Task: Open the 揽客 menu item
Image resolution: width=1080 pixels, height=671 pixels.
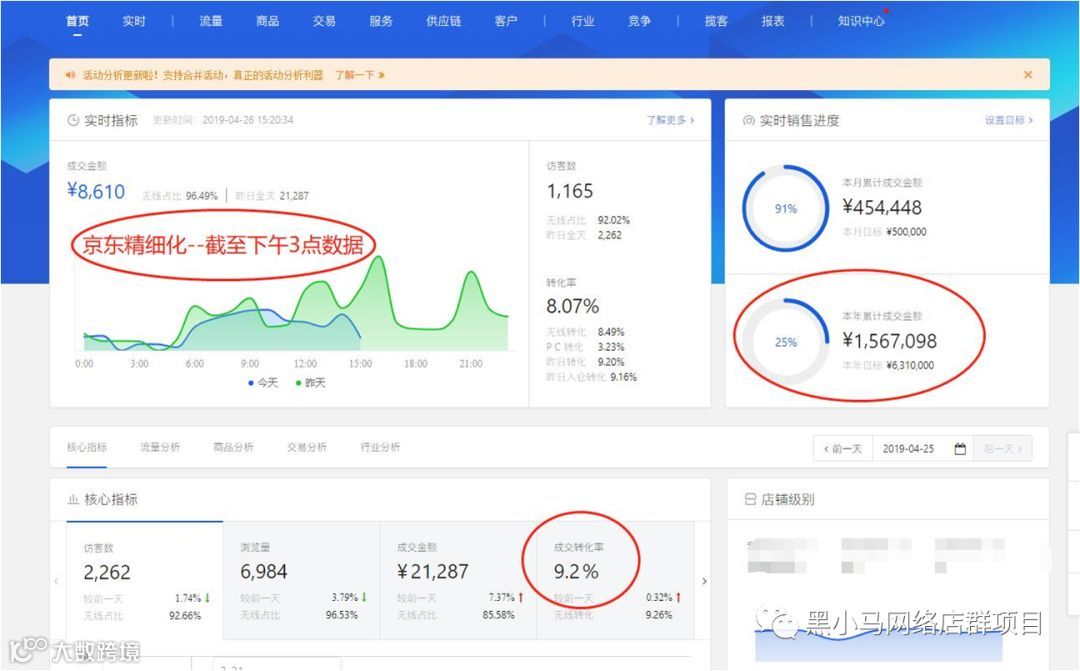Action: (716, 21)
